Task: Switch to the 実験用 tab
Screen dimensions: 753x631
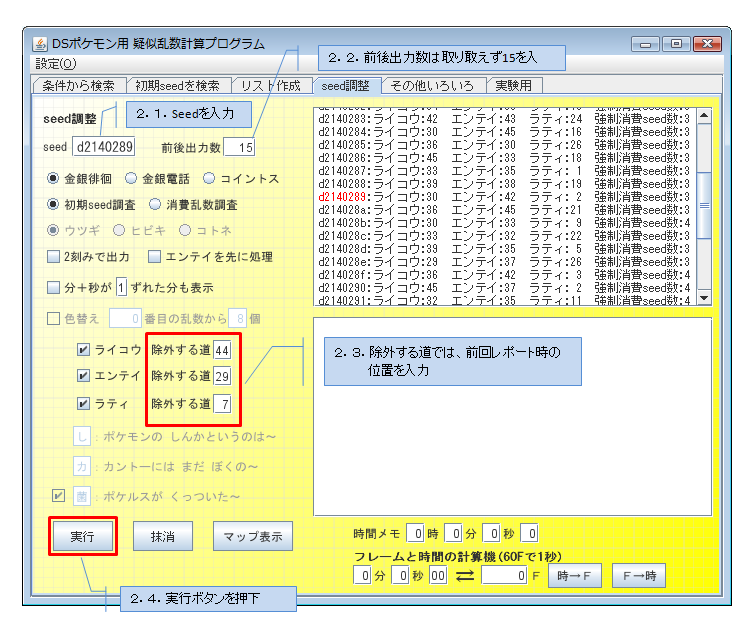Action: (514, 86)
